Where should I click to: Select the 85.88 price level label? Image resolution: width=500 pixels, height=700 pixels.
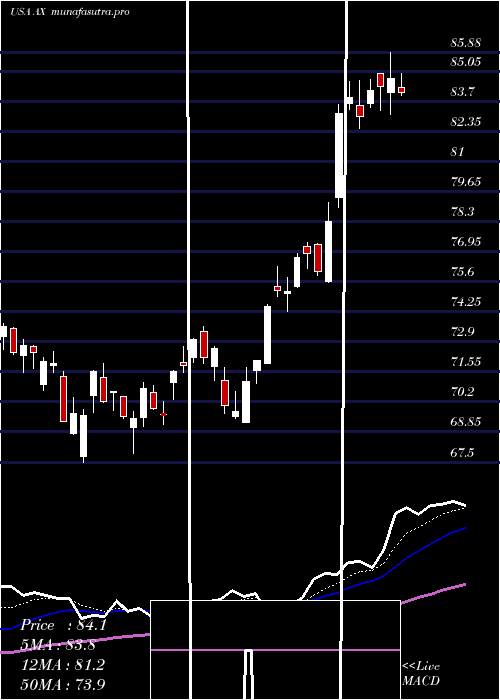pyautogui.click(x=466, y=43)
